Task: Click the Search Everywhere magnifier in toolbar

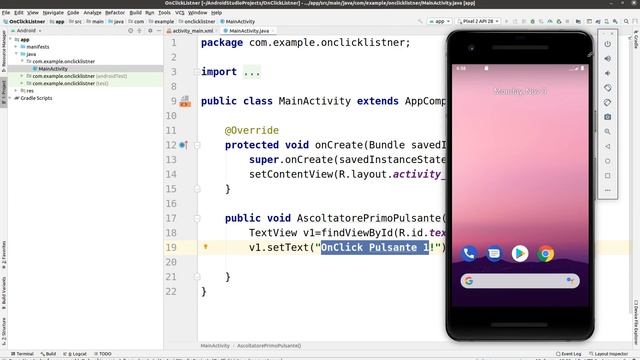Action: [626, 21]
